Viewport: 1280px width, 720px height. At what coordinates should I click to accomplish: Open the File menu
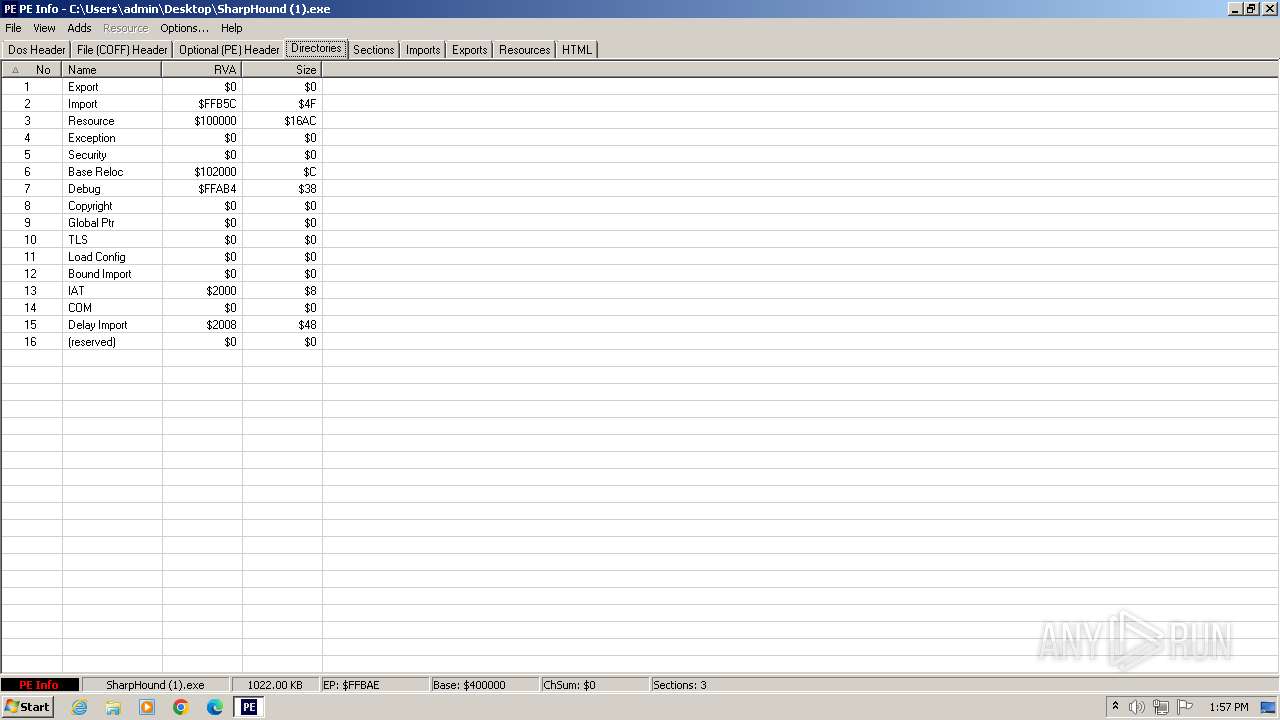tap(13, 28)
